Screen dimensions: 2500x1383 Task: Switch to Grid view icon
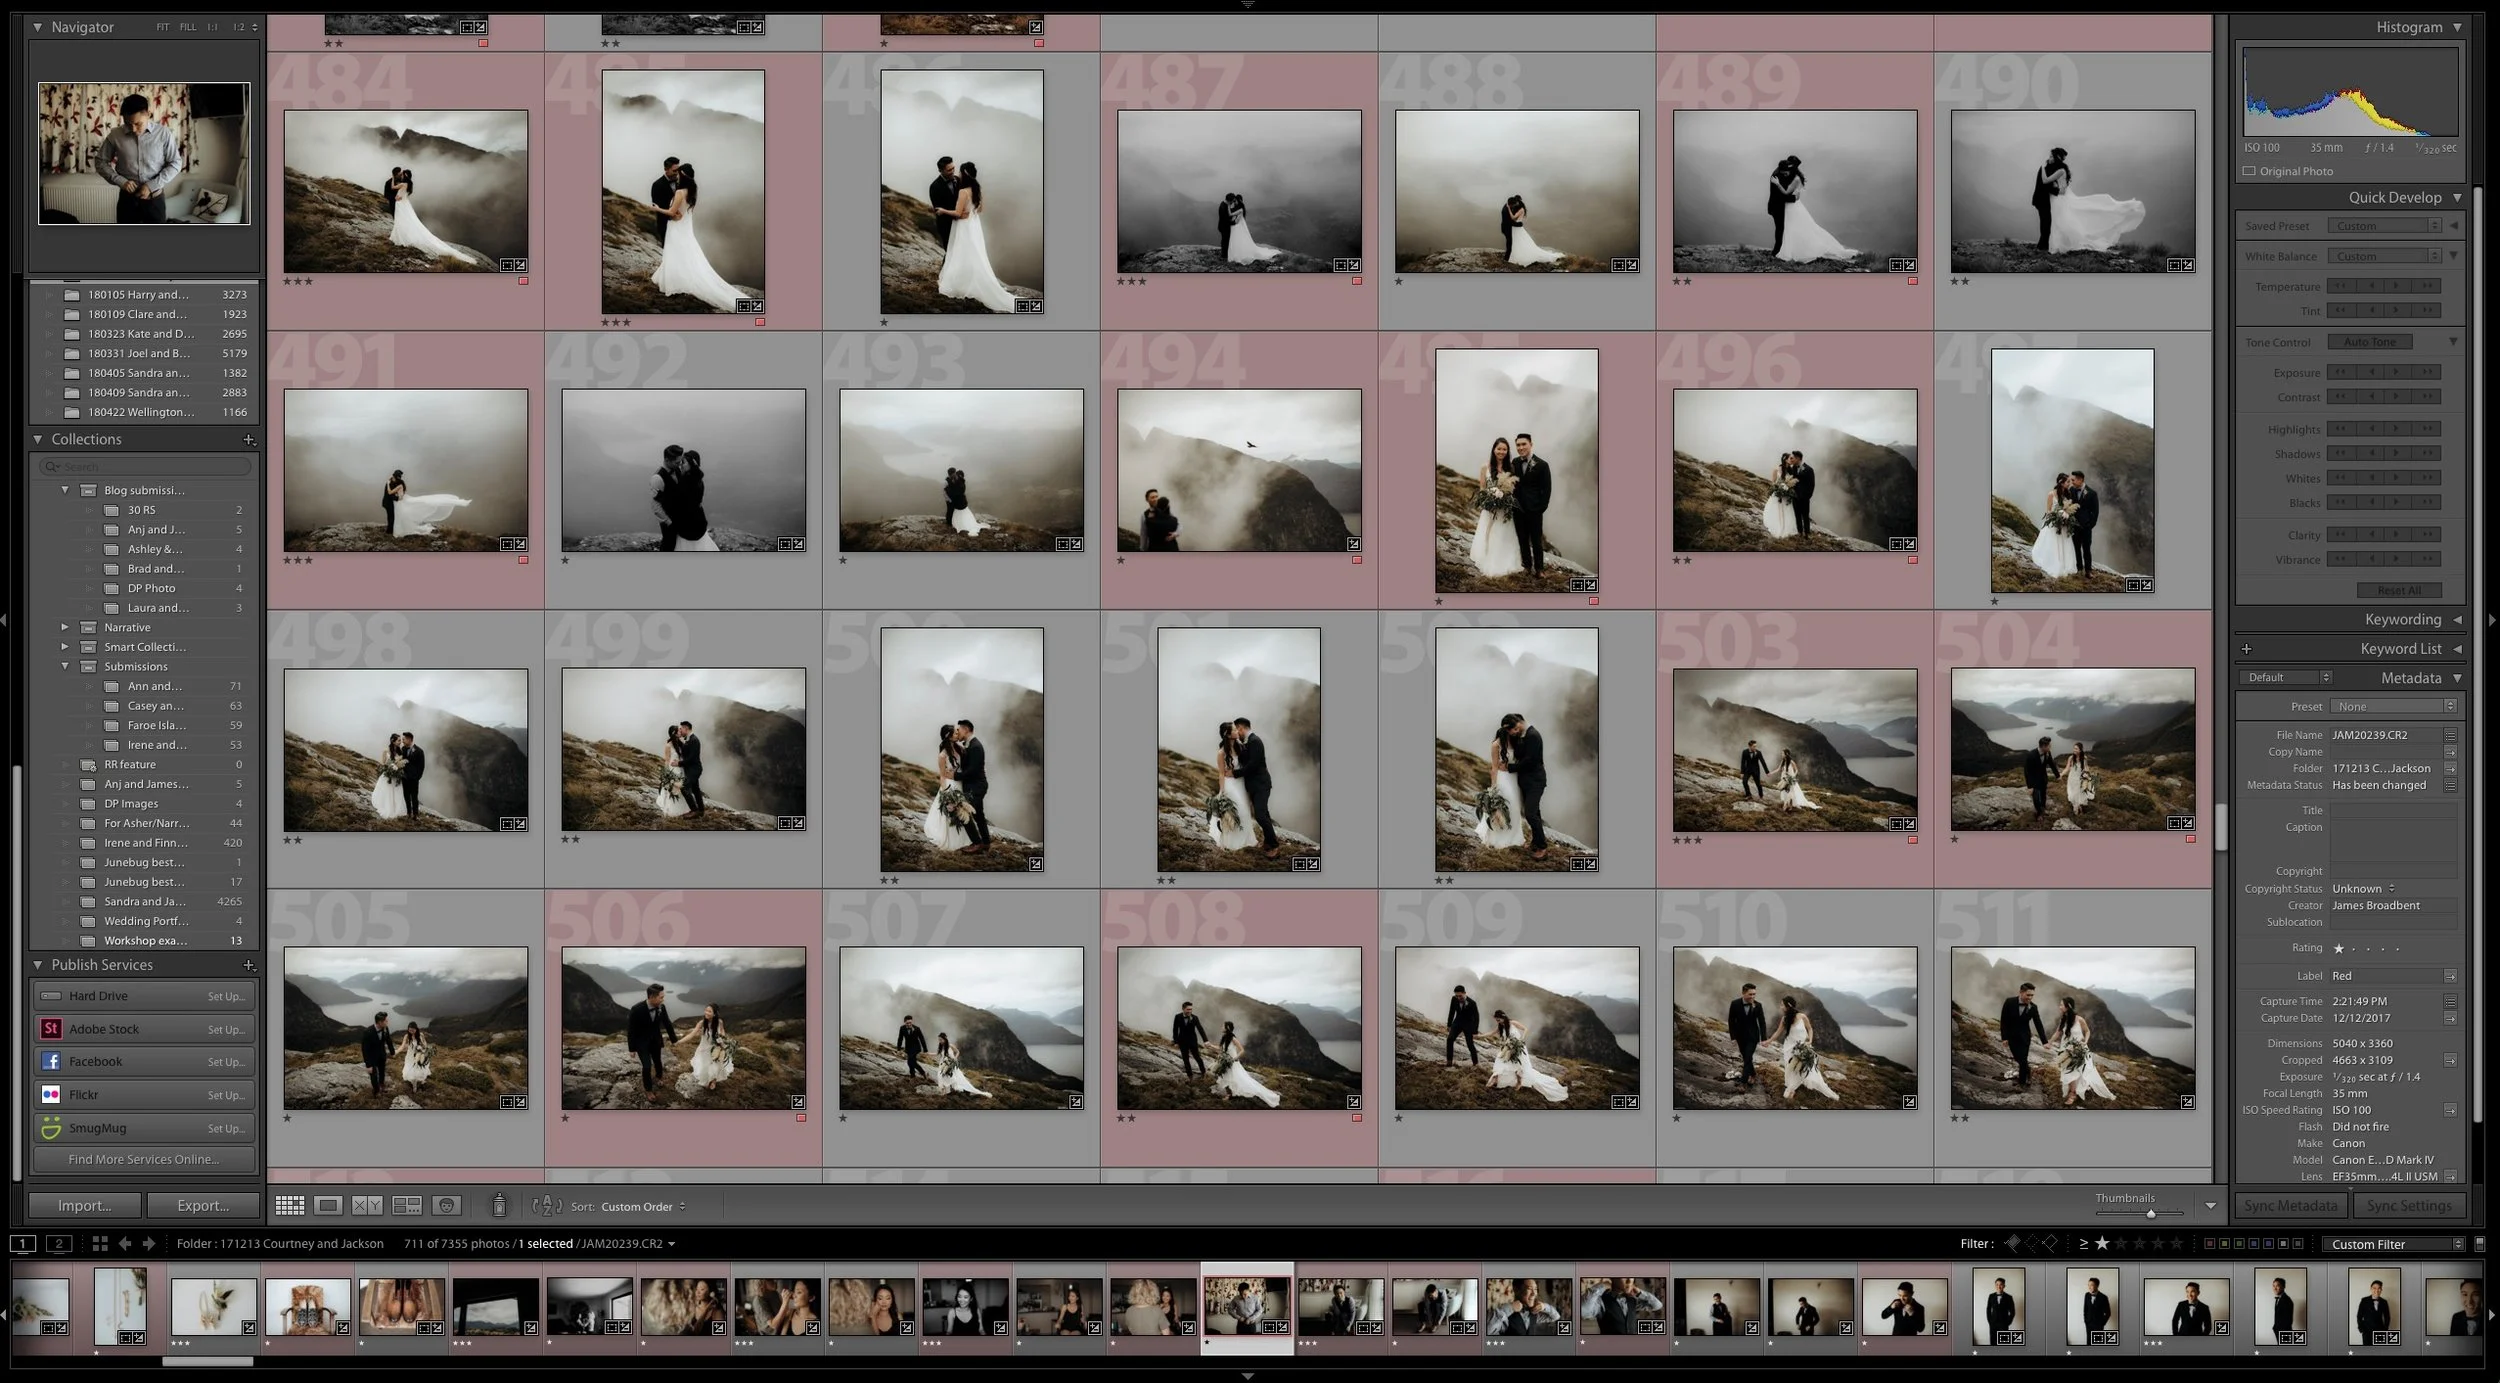point(289,1206)
